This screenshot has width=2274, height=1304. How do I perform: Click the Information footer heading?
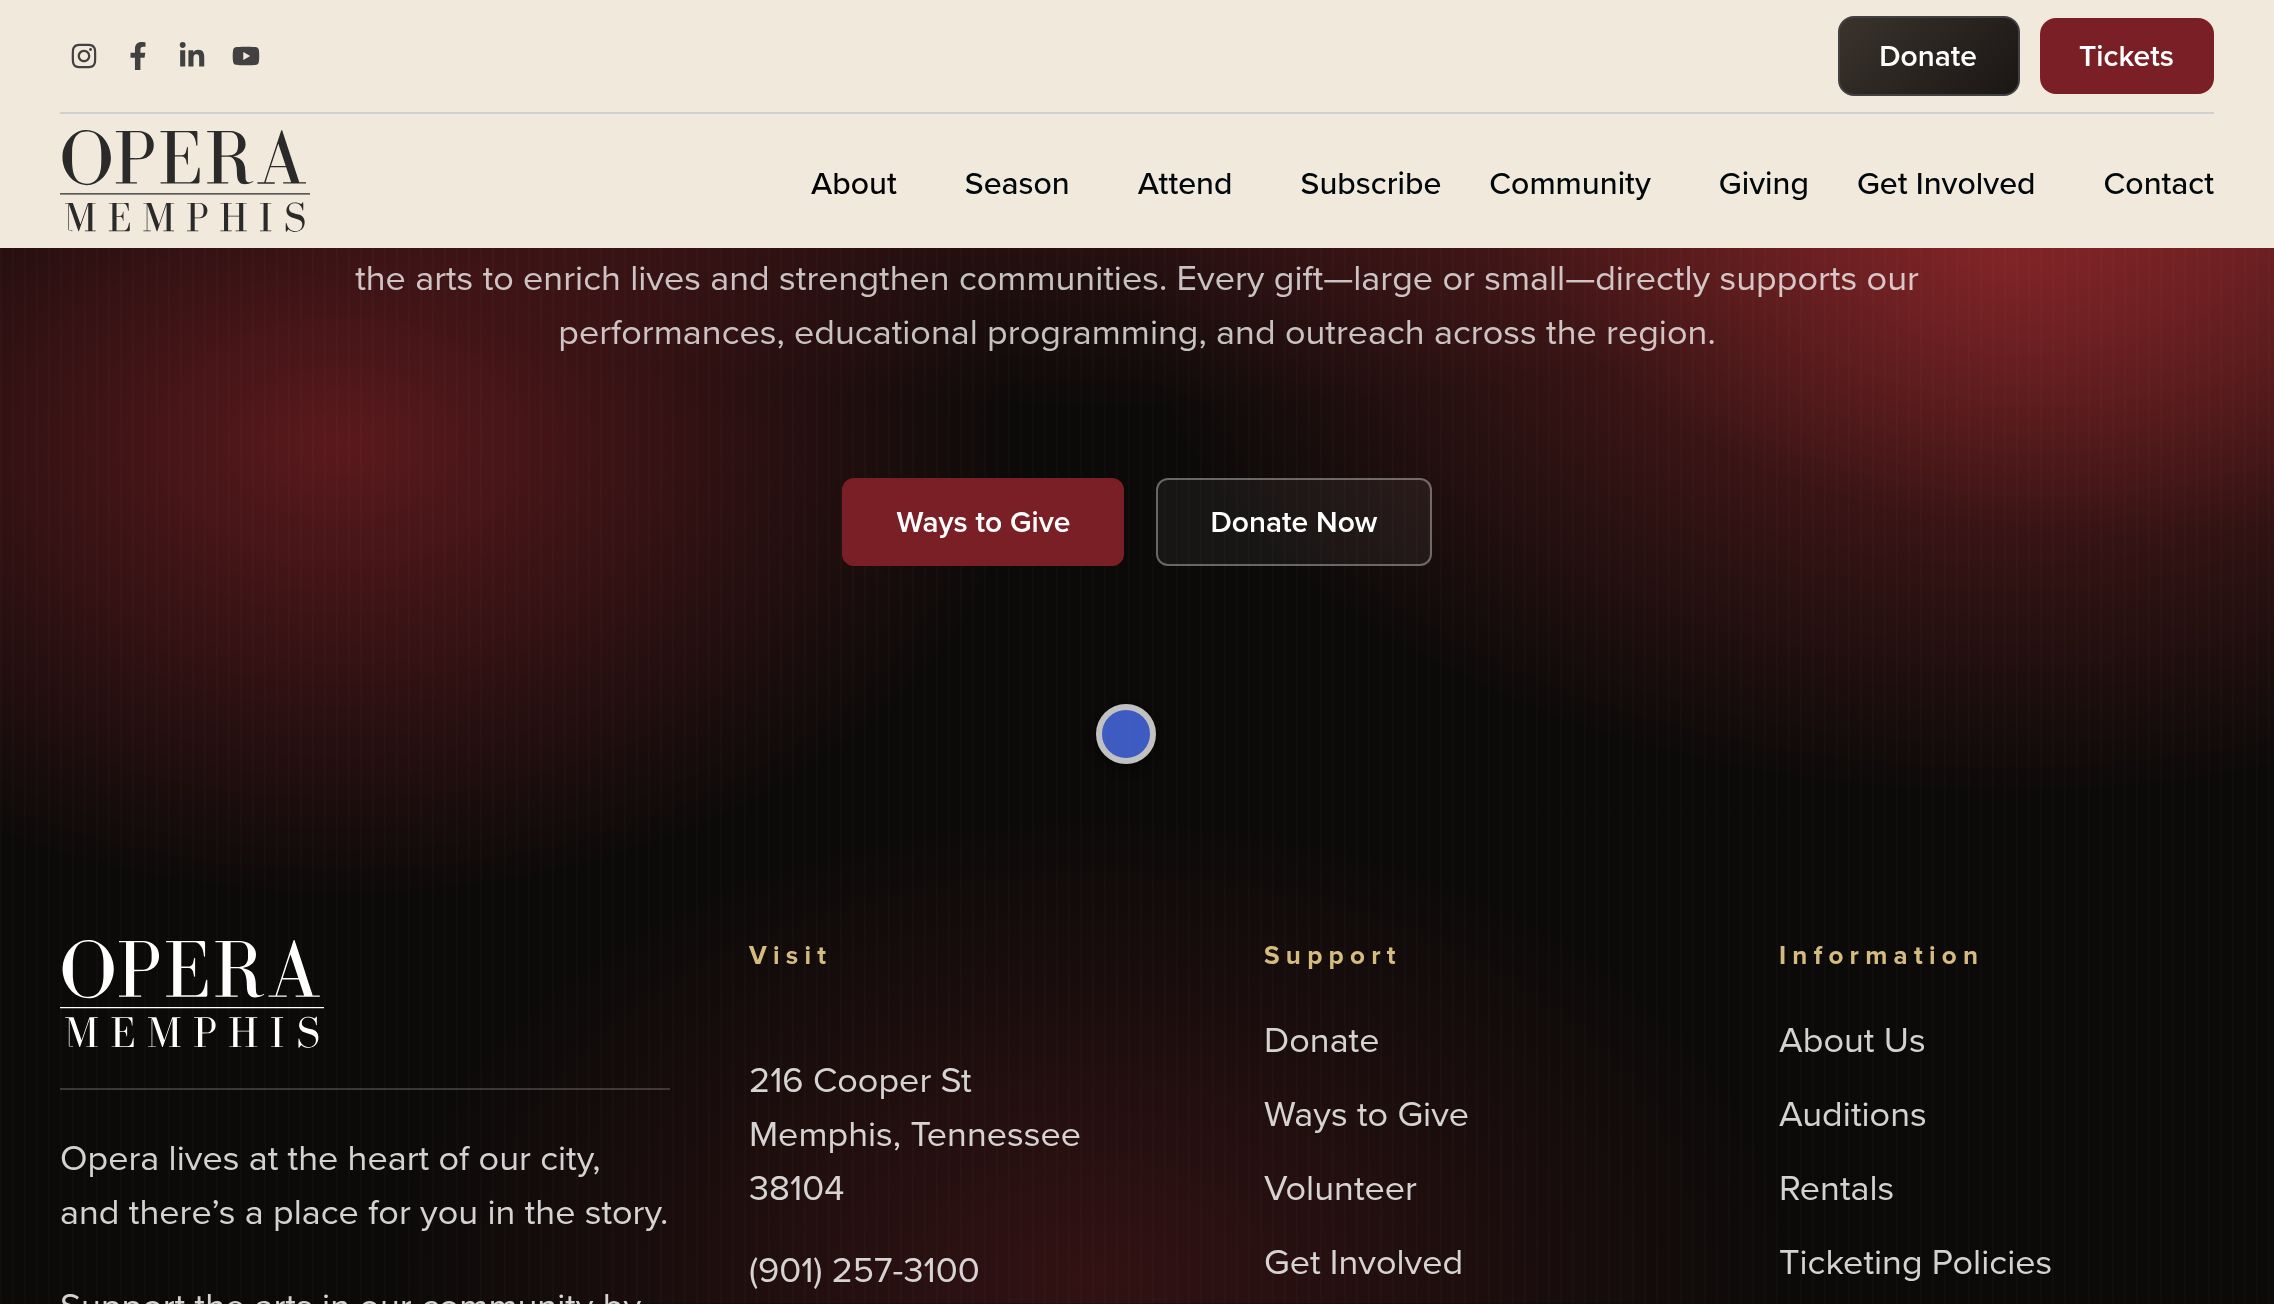[x=1879, y=955]
